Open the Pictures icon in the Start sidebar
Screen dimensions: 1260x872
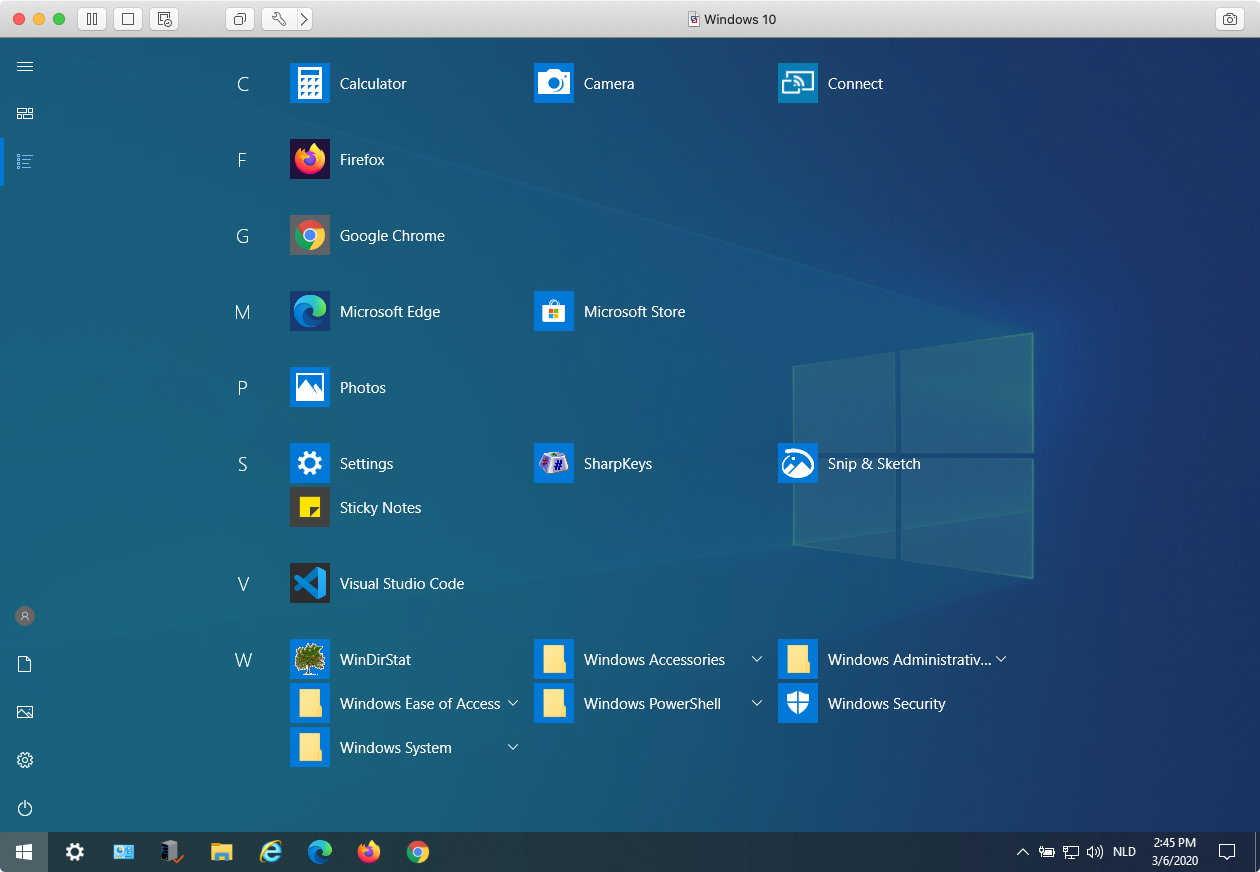[25, 712]
